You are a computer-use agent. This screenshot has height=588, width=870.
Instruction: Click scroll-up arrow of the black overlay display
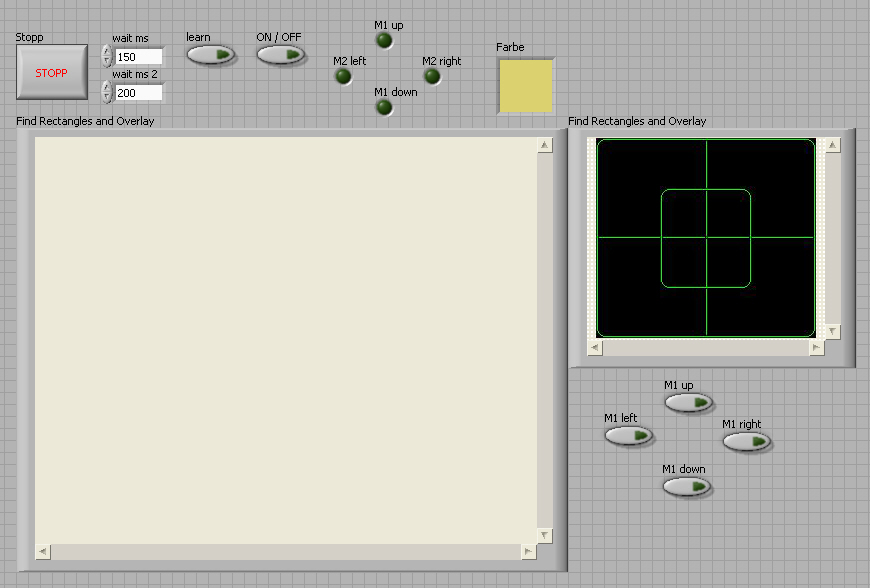(833, 146)
